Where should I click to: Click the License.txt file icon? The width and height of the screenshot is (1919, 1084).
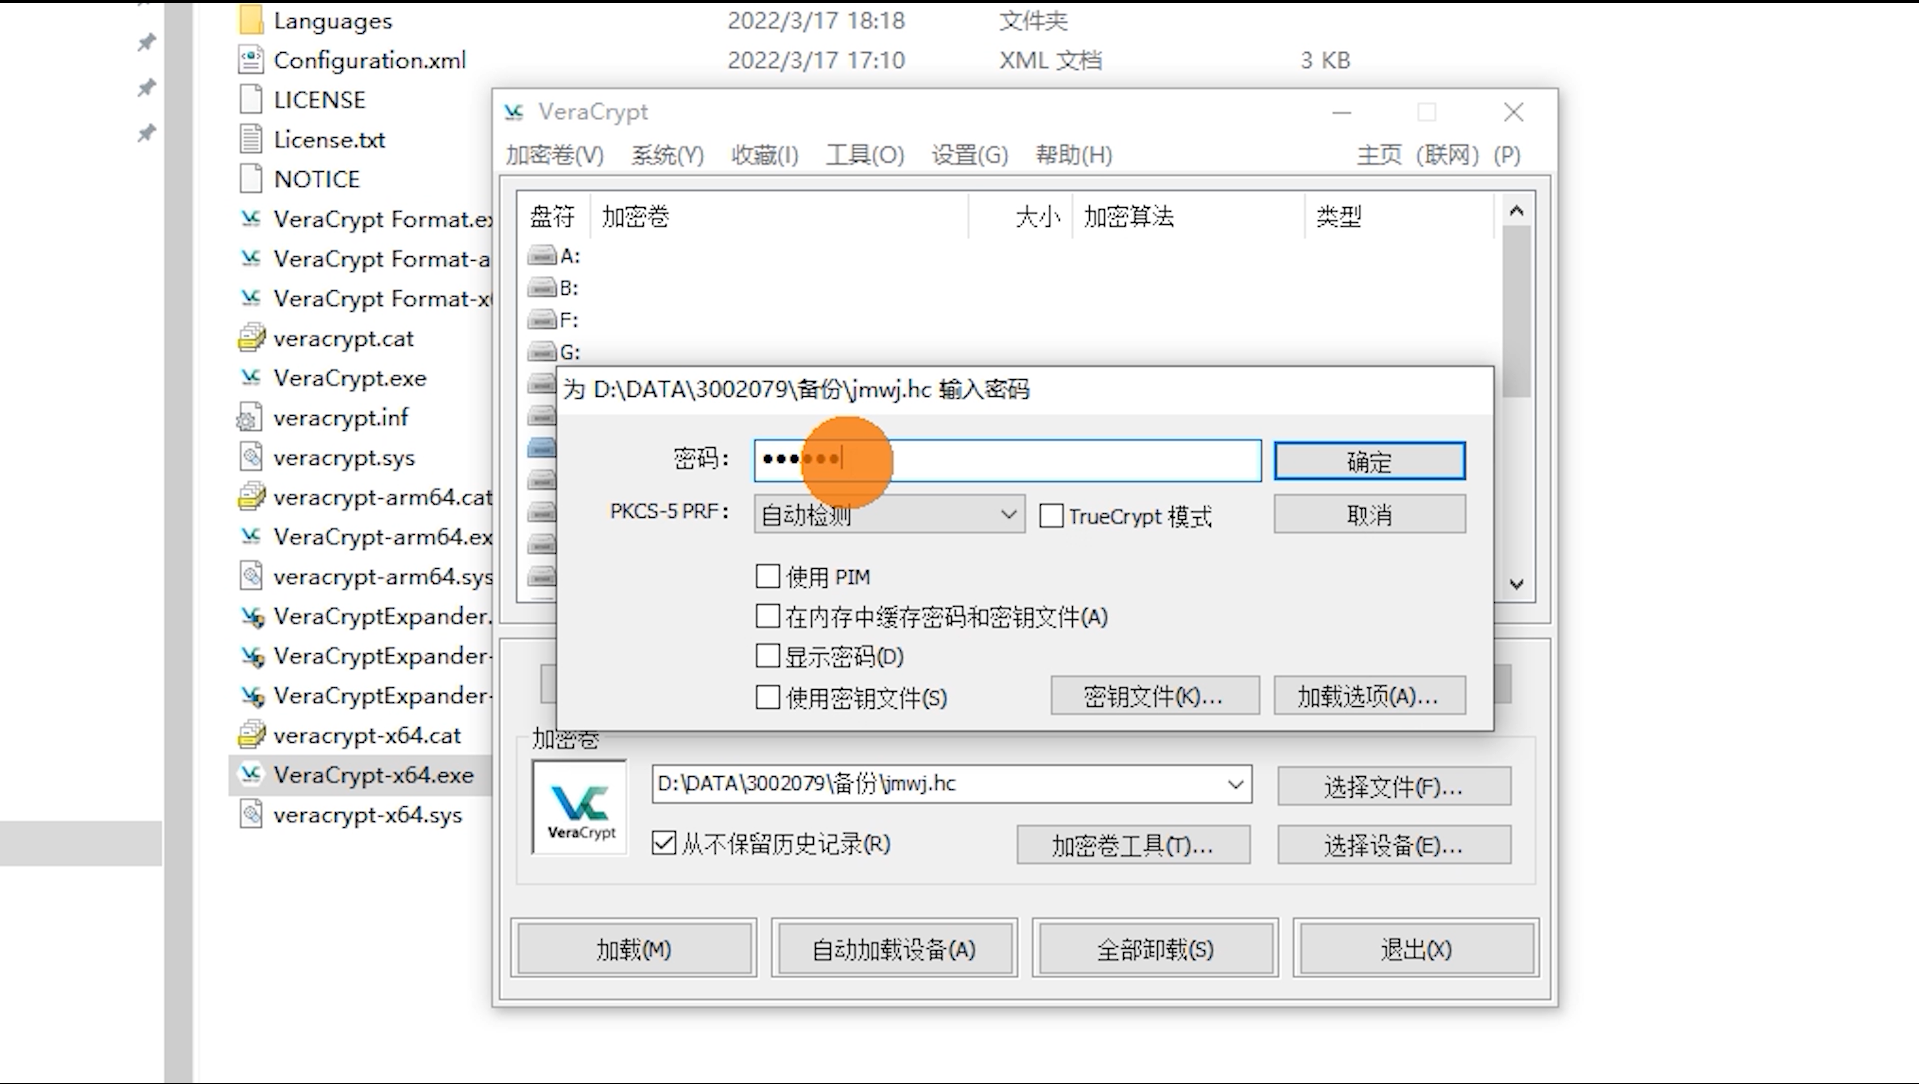[251, 139]
